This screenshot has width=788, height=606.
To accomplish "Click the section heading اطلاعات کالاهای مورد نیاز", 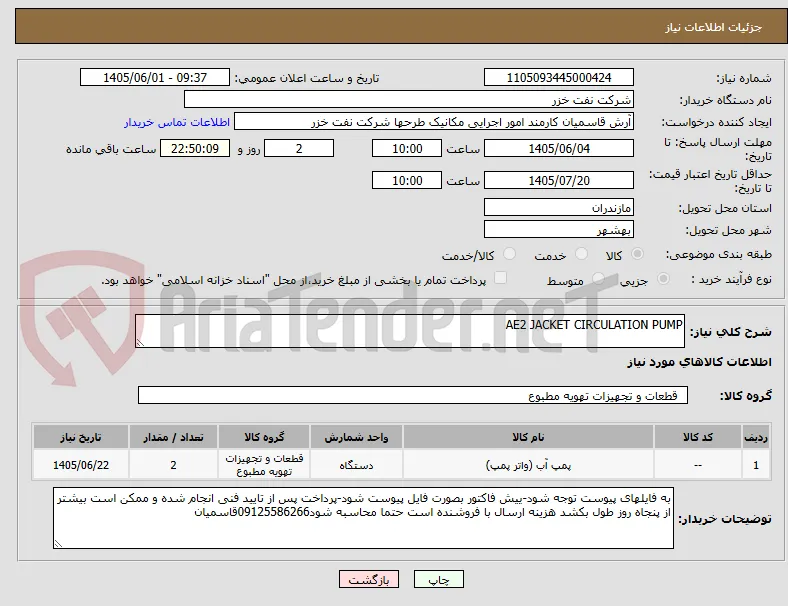I will coord(699,362).
